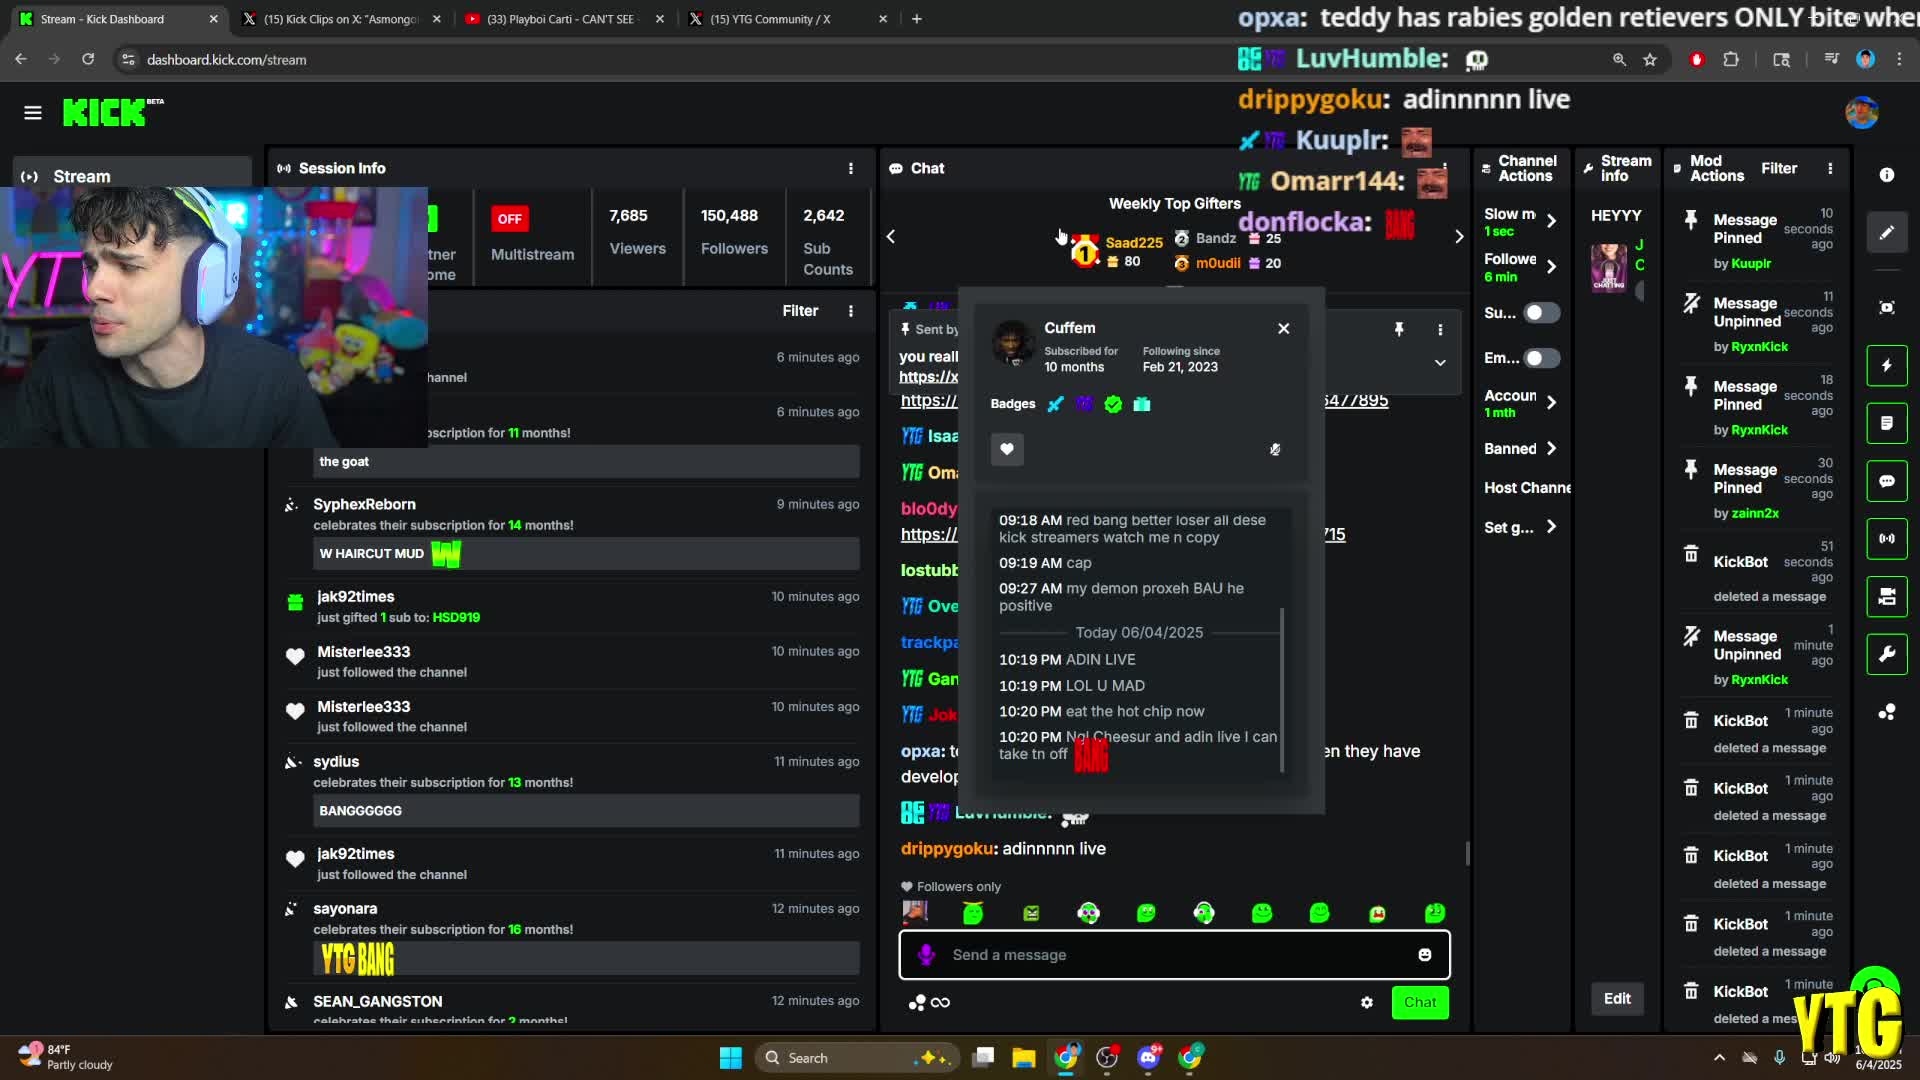
Task: Open emoji picker in message box
Action: click(1425, 955)
